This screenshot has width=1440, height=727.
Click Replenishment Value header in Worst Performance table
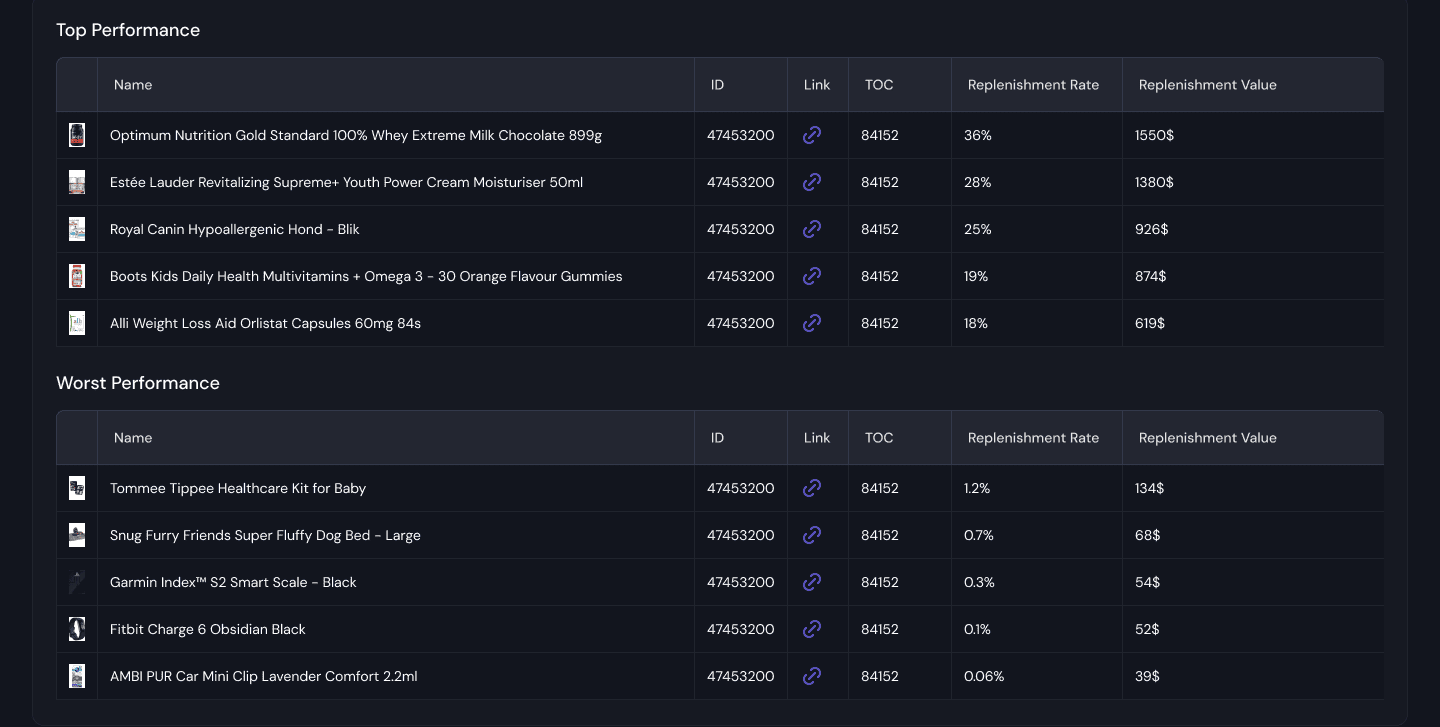(1207, 438)
